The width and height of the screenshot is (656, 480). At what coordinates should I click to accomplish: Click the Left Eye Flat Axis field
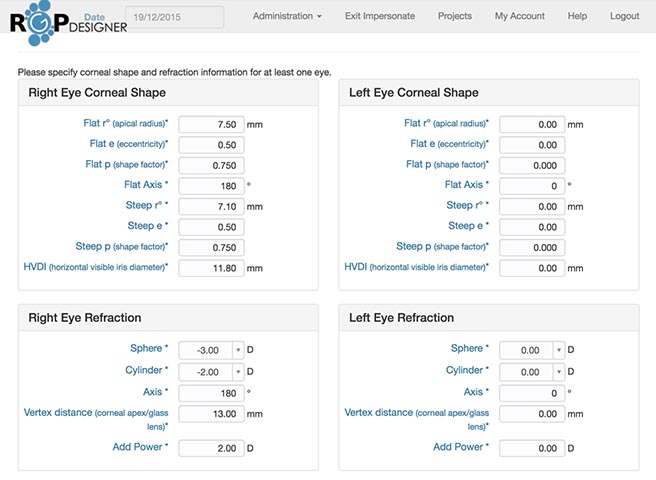coord(532,186)
